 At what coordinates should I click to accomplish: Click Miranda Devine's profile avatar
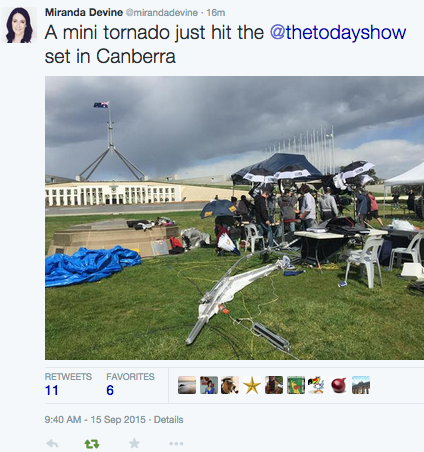[19, 25]
